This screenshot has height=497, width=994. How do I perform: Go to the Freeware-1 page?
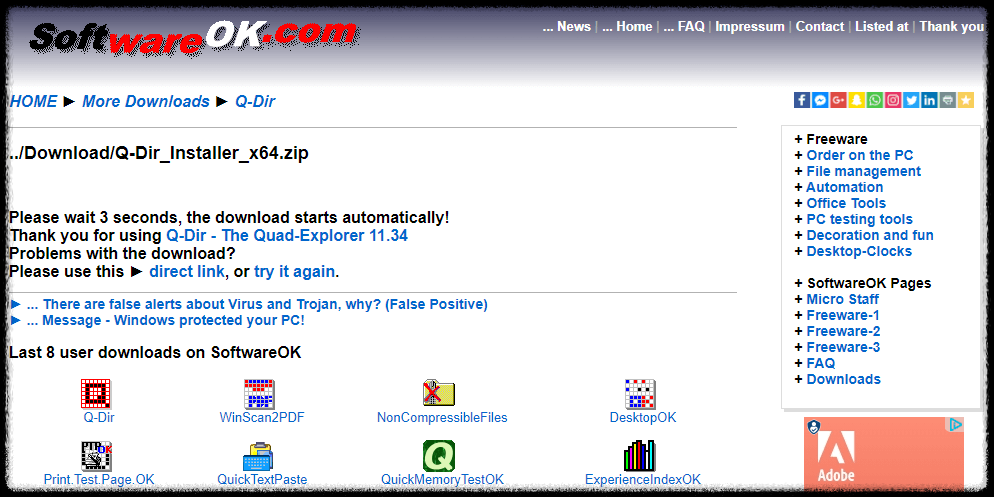[x=843, y=315]
